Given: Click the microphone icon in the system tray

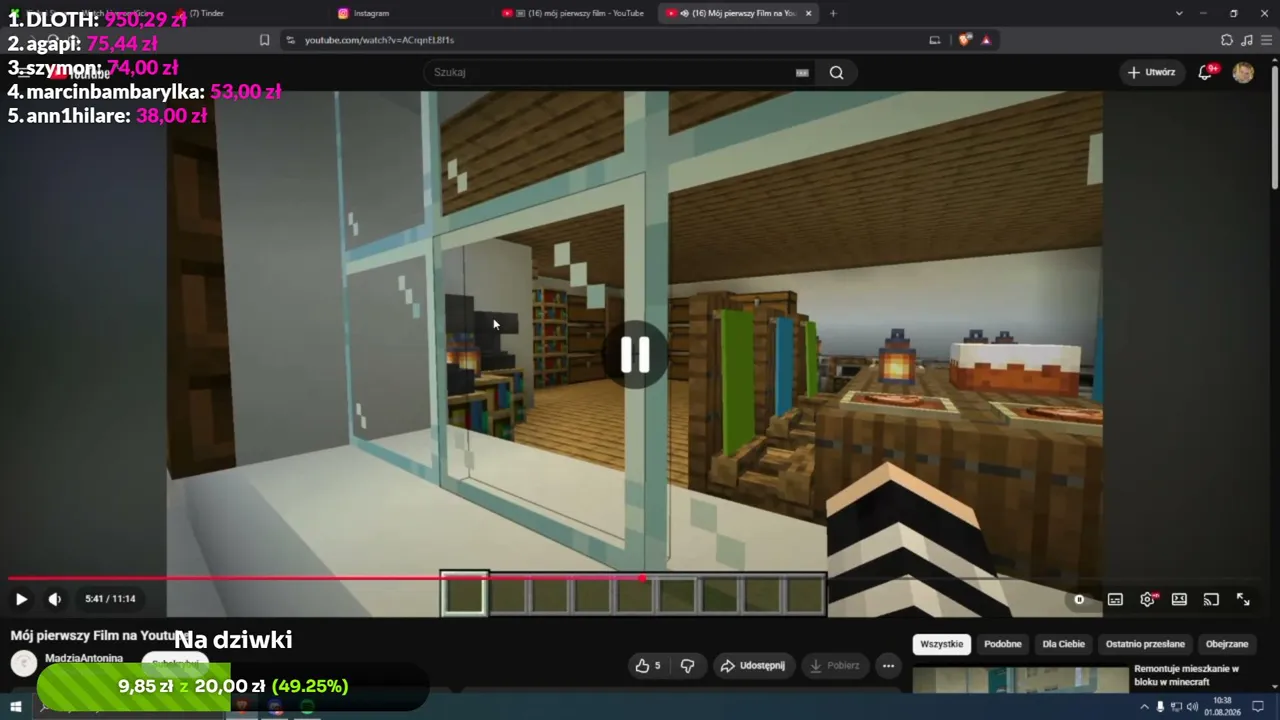Looking at the screenshot, I should click(1161, 707).
